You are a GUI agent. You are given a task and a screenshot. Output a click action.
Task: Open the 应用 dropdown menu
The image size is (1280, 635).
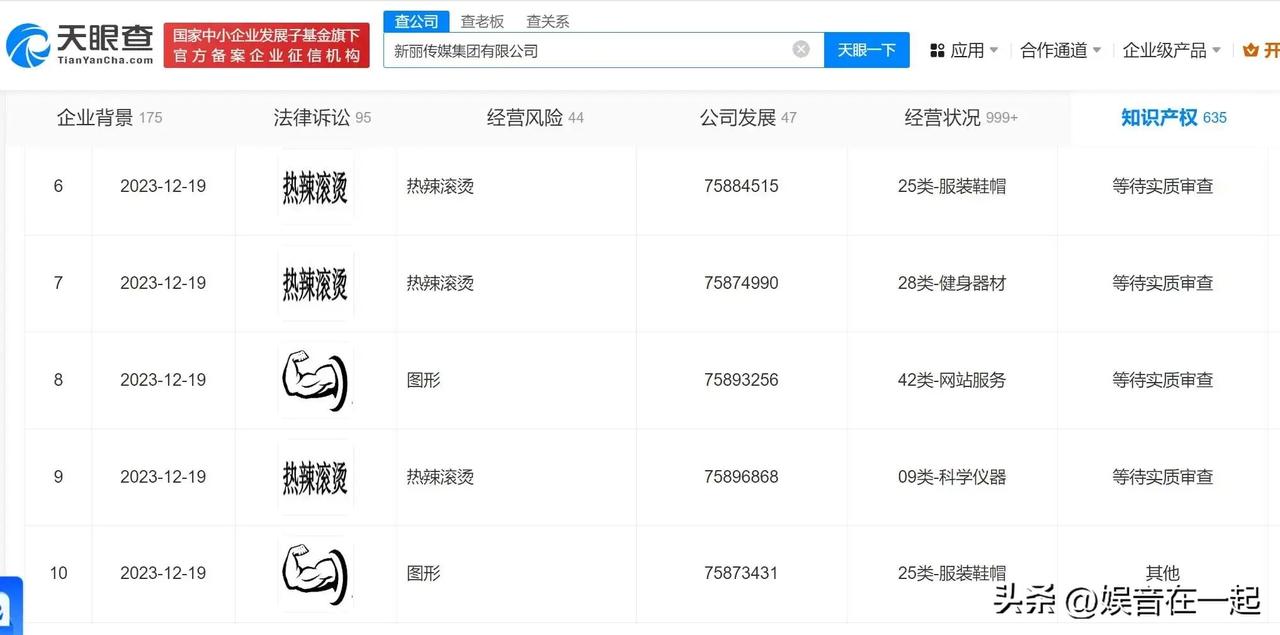[974, 50]
